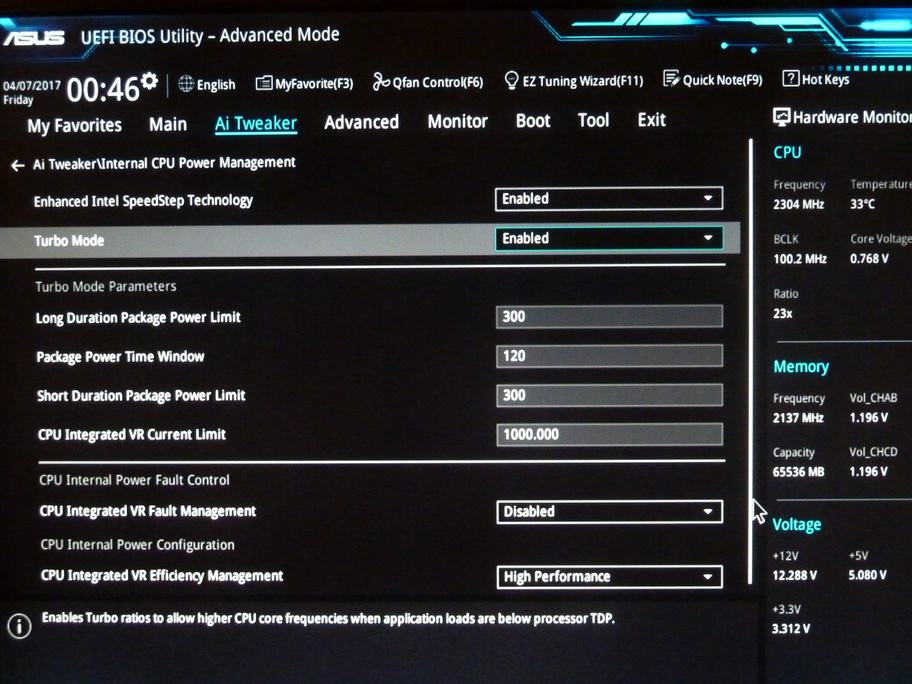Click the Memory section heading
This screenshot has width=912, height=684.
801,366
